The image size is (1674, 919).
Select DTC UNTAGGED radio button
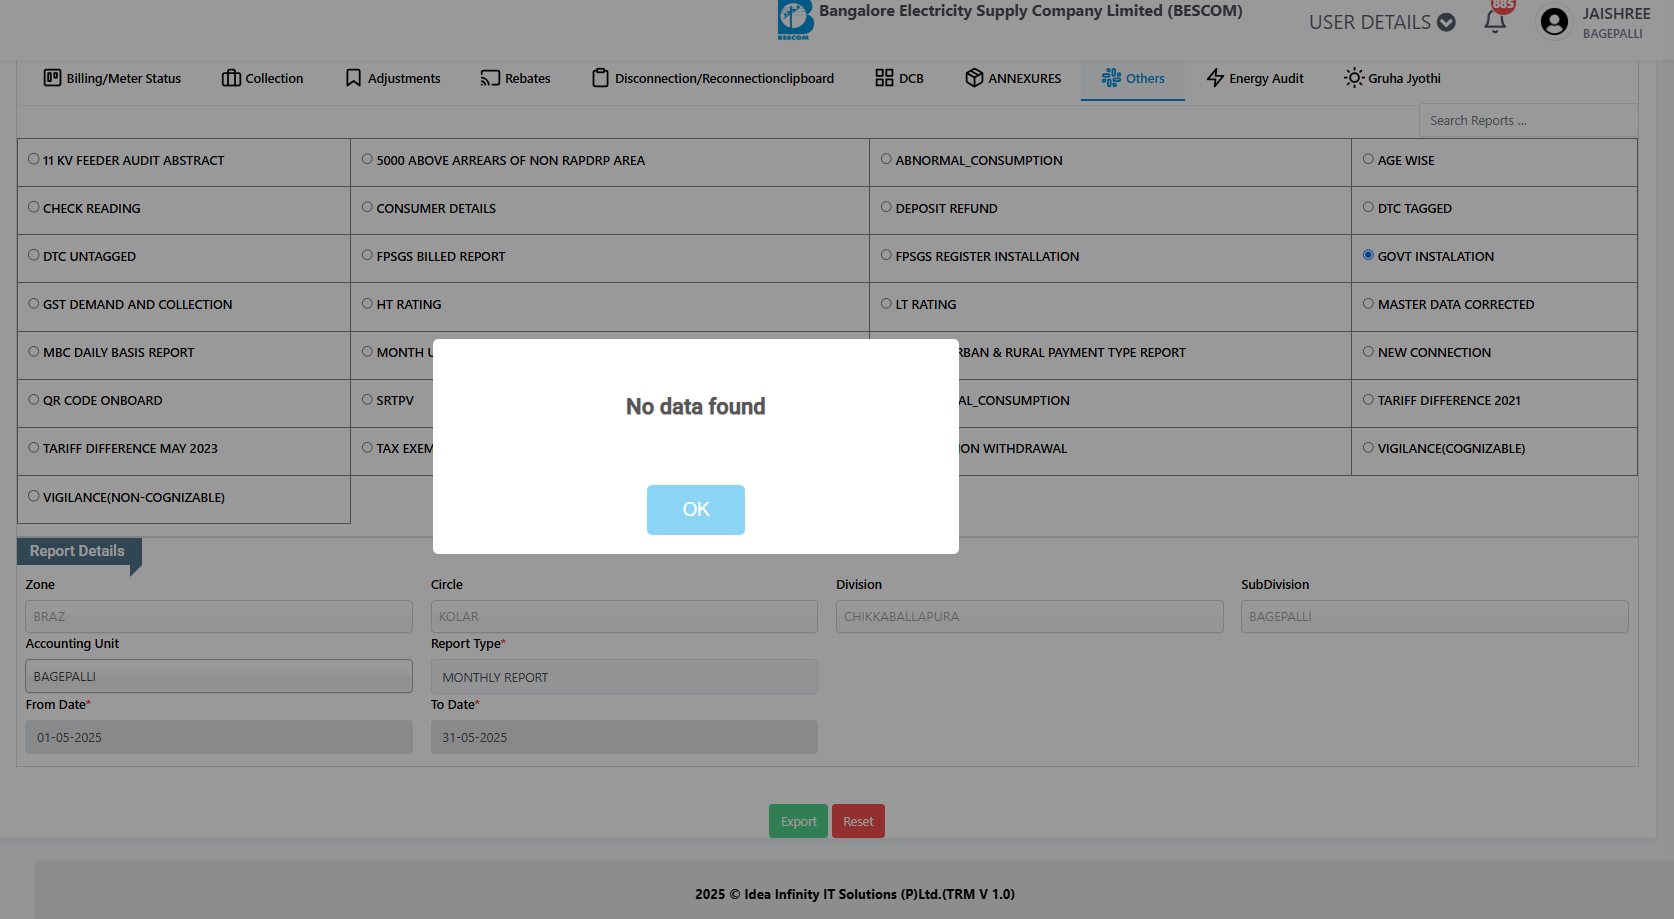click(34, 255)
